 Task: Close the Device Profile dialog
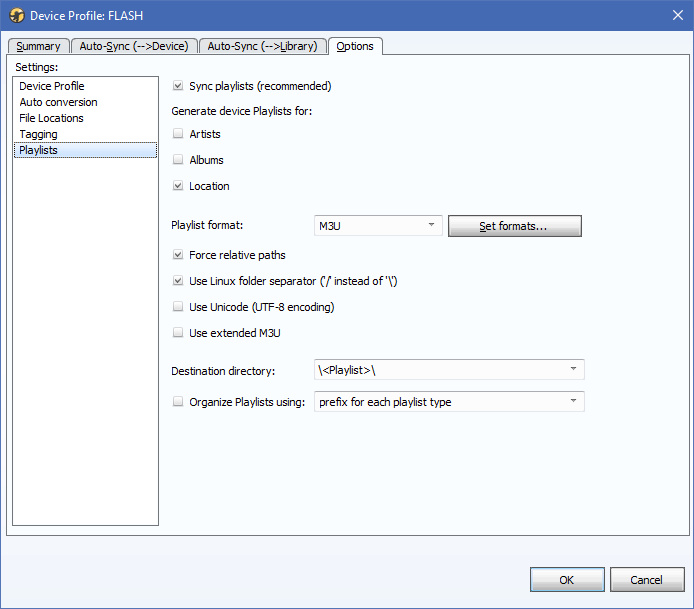676,16
